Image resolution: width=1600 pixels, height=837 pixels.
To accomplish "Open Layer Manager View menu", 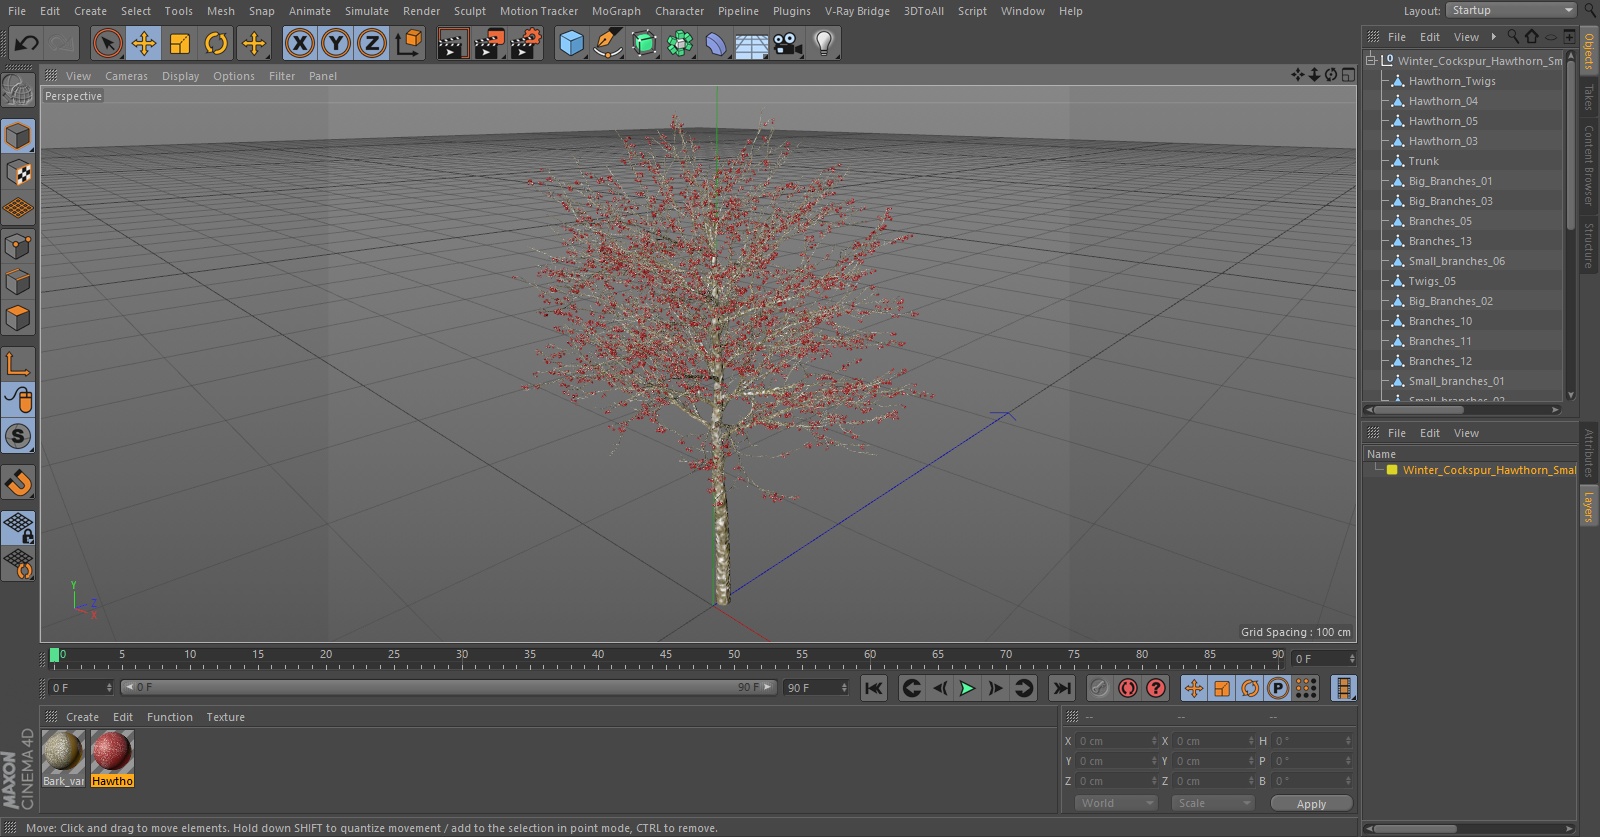I will click(x=1466, y=433).
